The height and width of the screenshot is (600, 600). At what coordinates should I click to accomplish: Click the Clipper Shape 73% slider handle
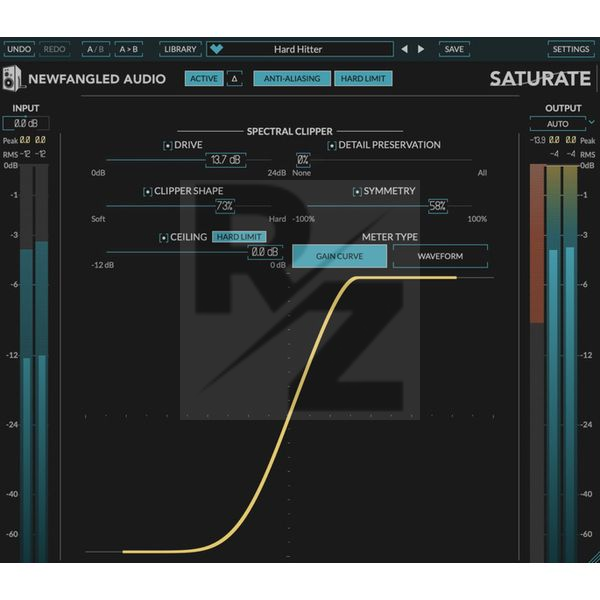(x=225, y=206)
